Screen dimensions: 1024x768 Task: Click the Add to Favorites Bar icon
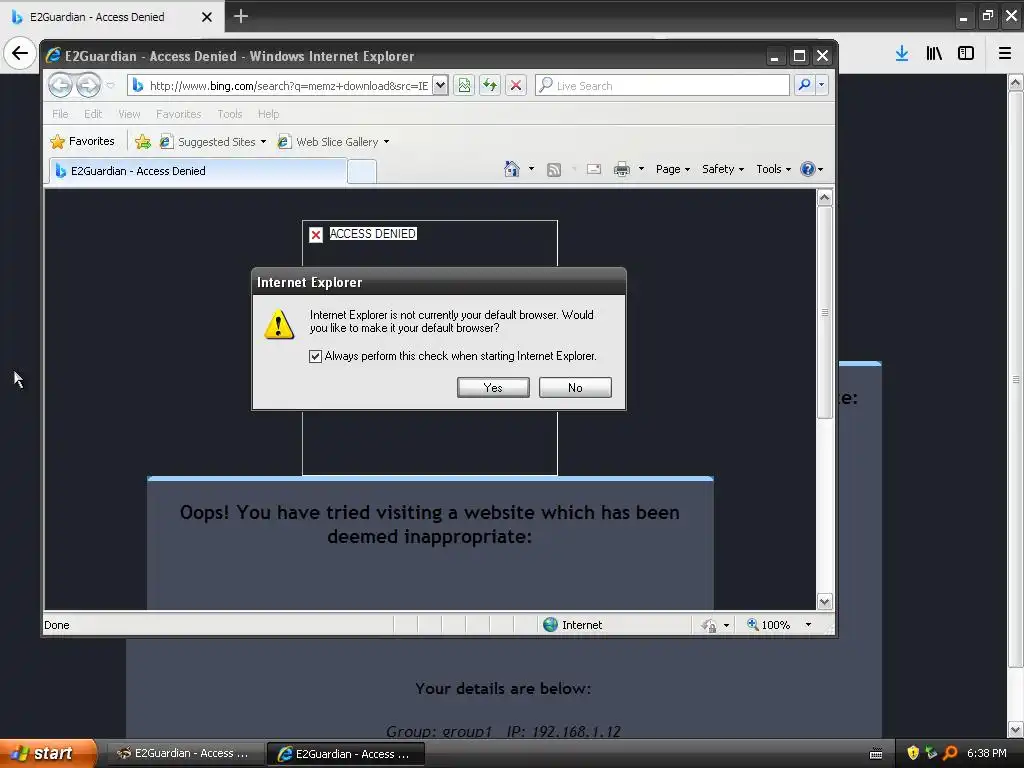(x=142, y=141)
